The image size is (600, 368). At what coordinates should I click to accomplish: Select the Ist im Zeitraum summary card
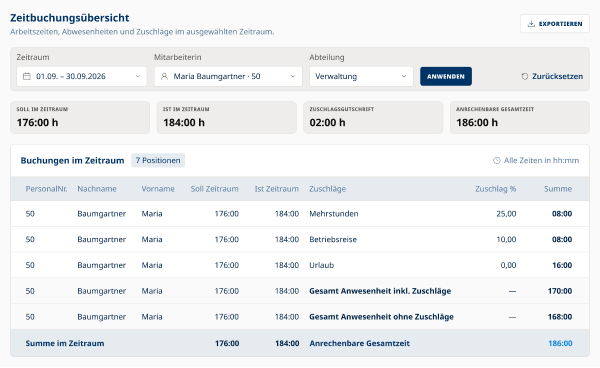pos(227,117)
